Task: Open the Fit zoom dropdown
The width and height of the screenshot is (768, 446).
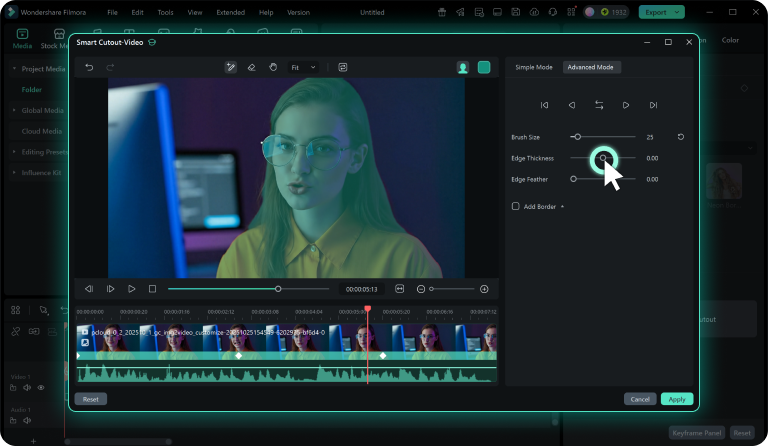Action: pyautogui.click(x=303, y=67)
